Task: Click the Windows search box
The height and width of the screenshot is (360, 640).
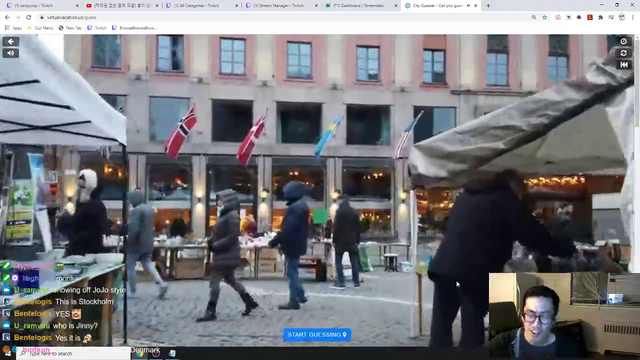Action: [73, 353]
